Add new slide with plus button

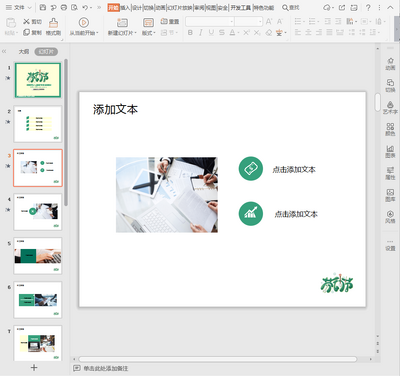(x=34, y=368)
